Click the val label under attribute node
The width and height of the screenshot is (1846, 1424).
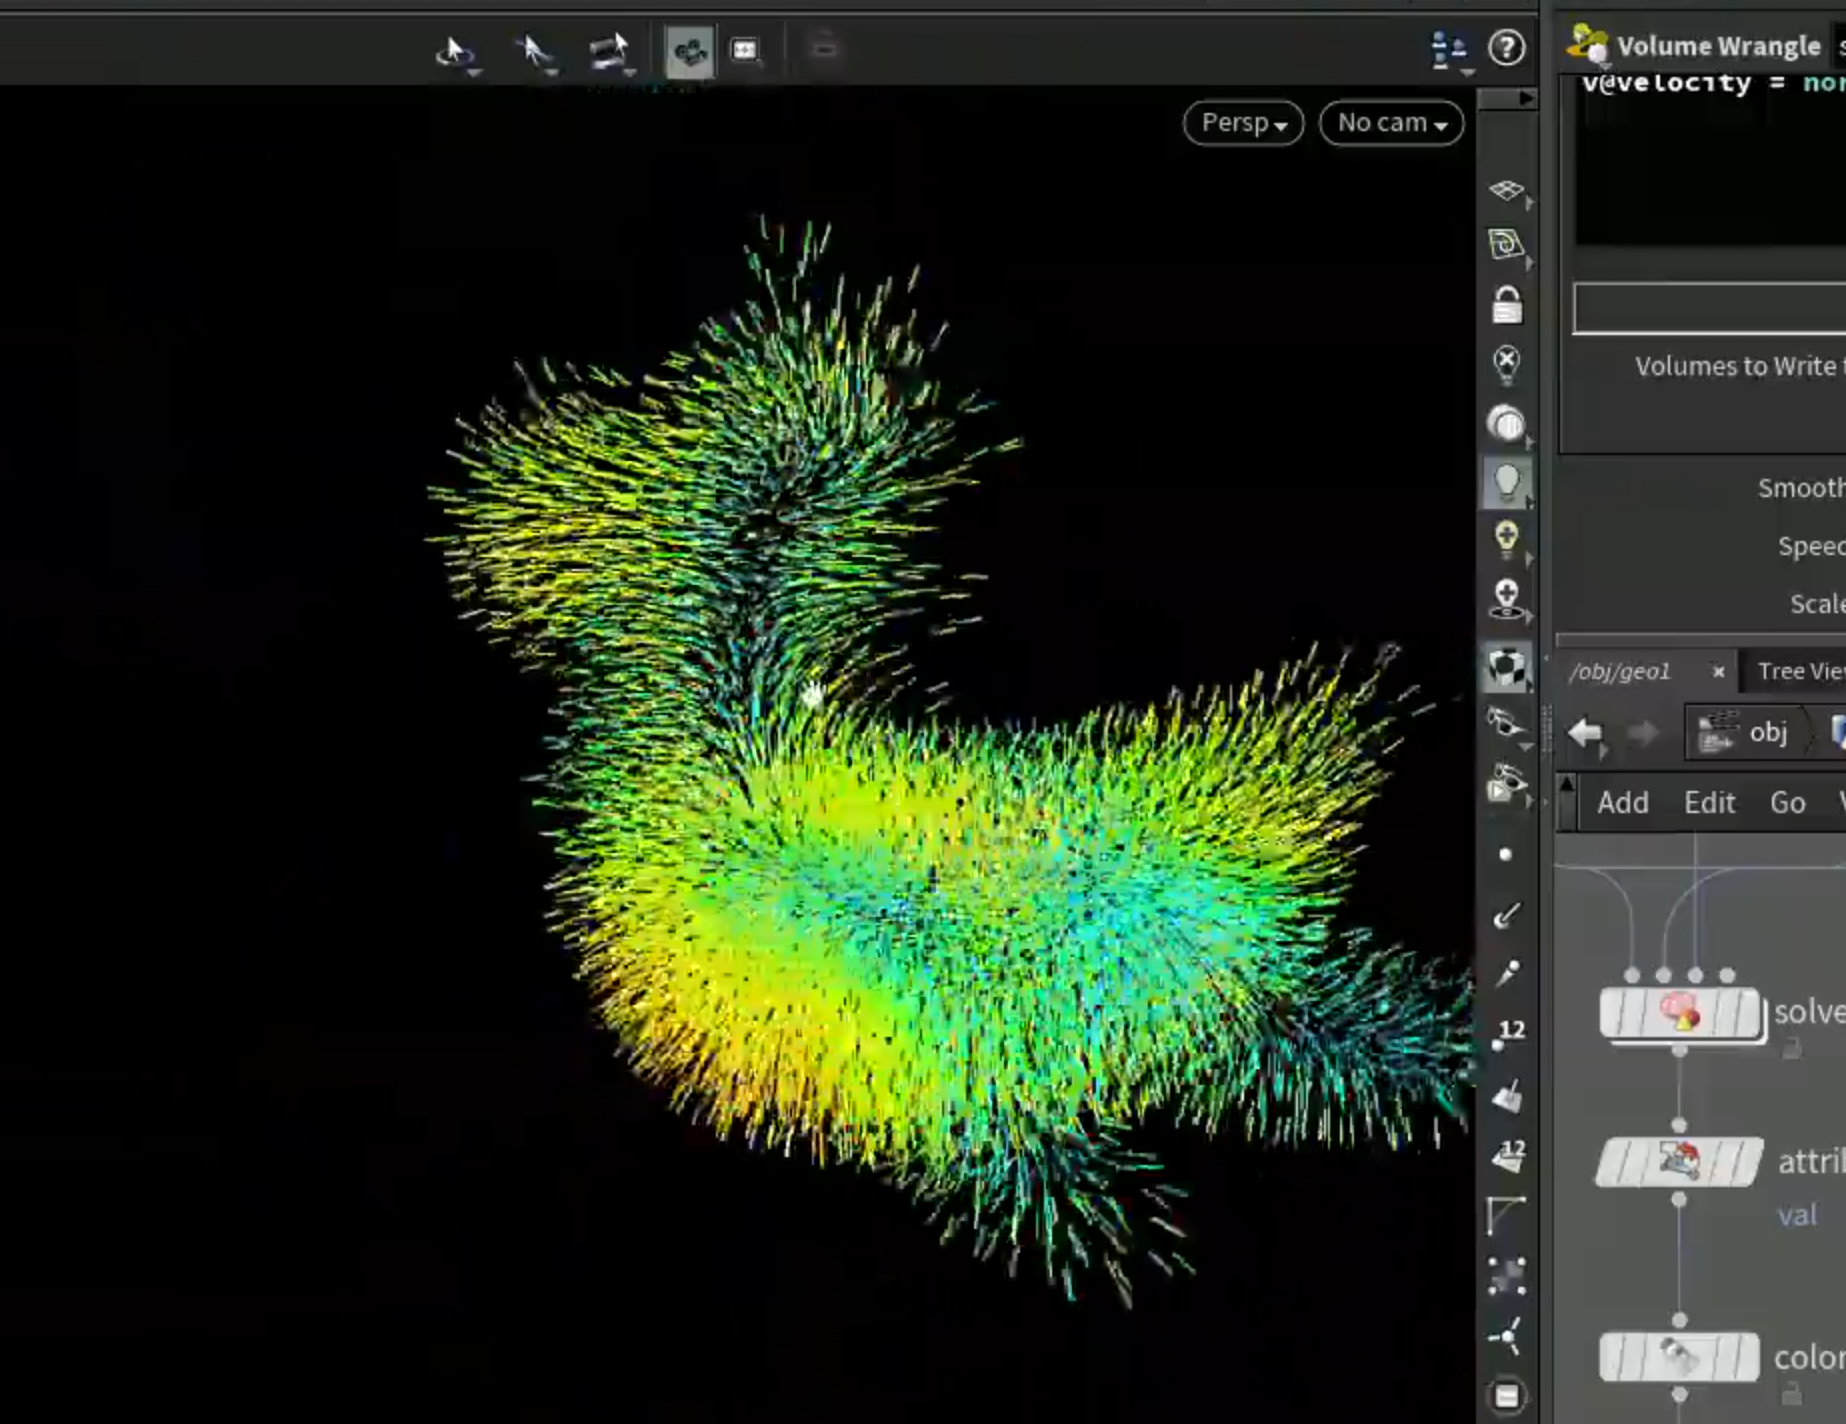coord(1796,1215)
